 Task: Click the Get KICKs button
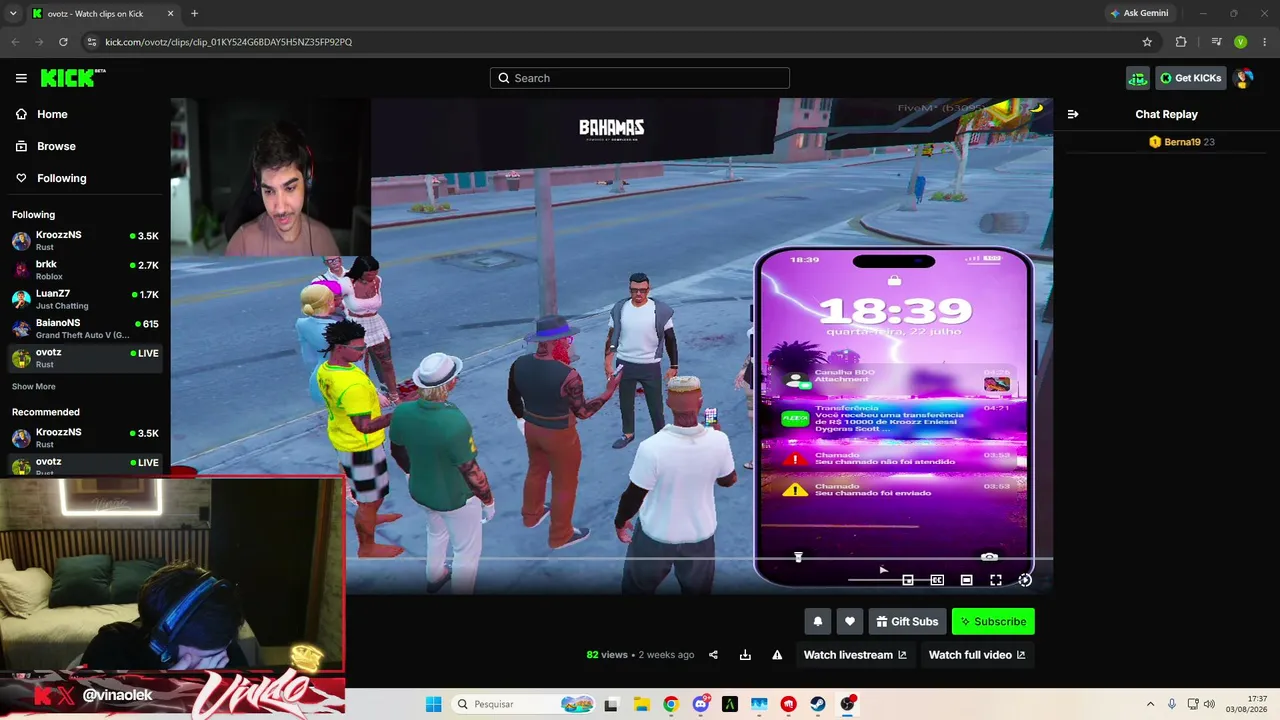(x=1191, y=78)
